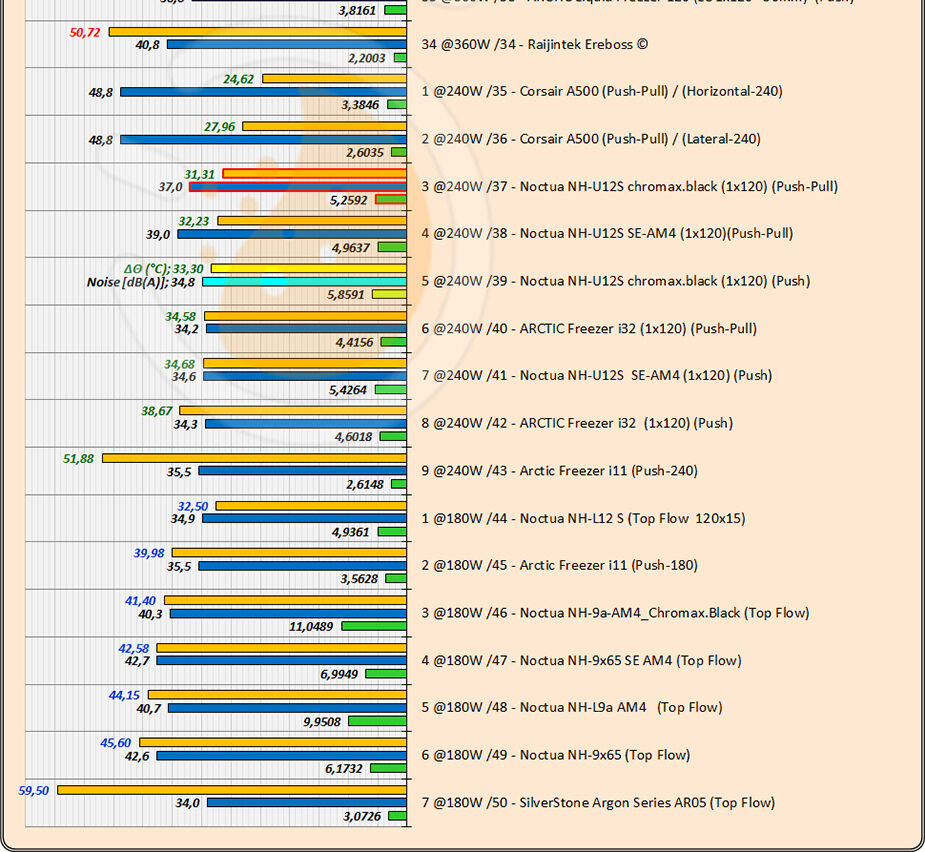
Task: Select the Corsair A500 (Lateral-240) label
Action: [x=591, y=139]
